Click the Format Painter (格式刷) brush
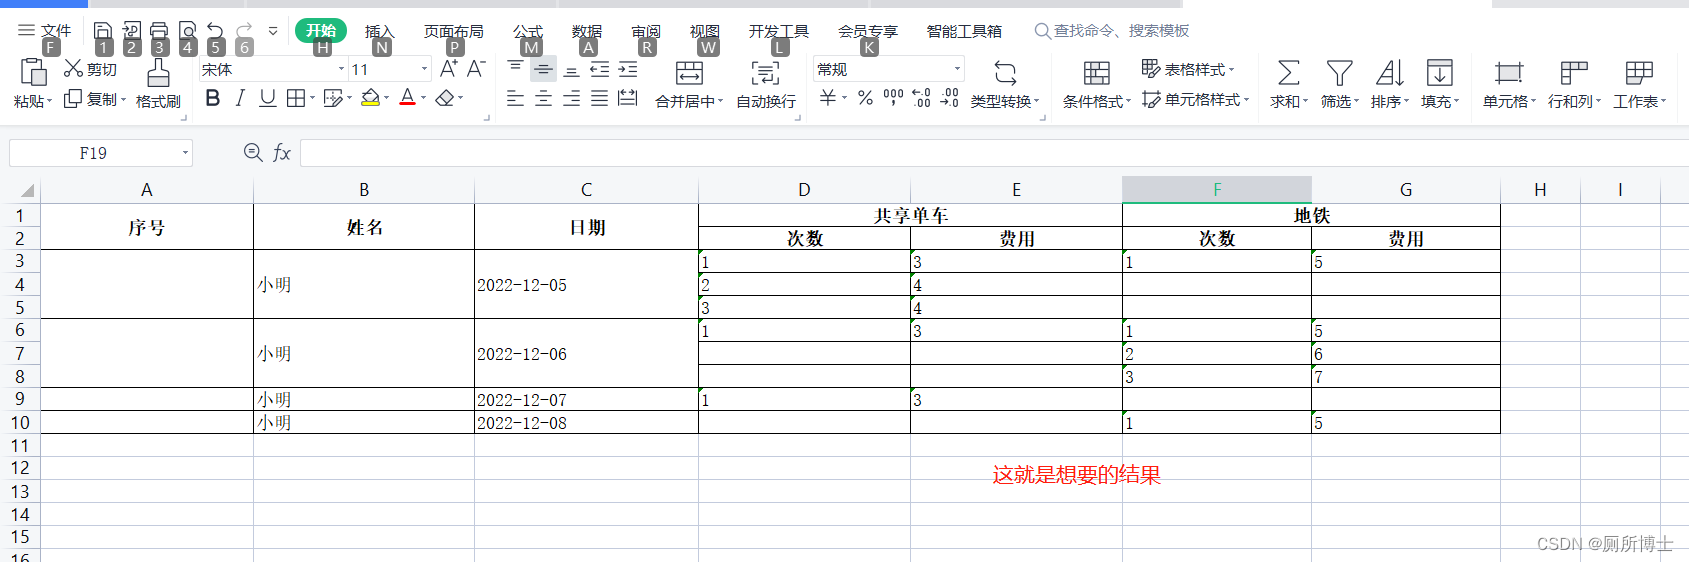1689x562 pixels. 158,72
